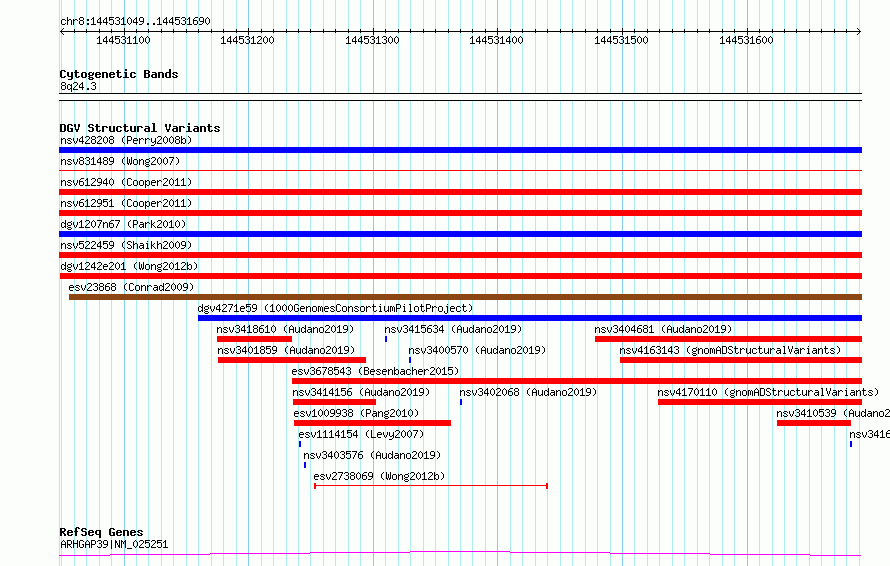Click the nsv3418610 (Audano2019) label
890x566 pixels.
285,329
